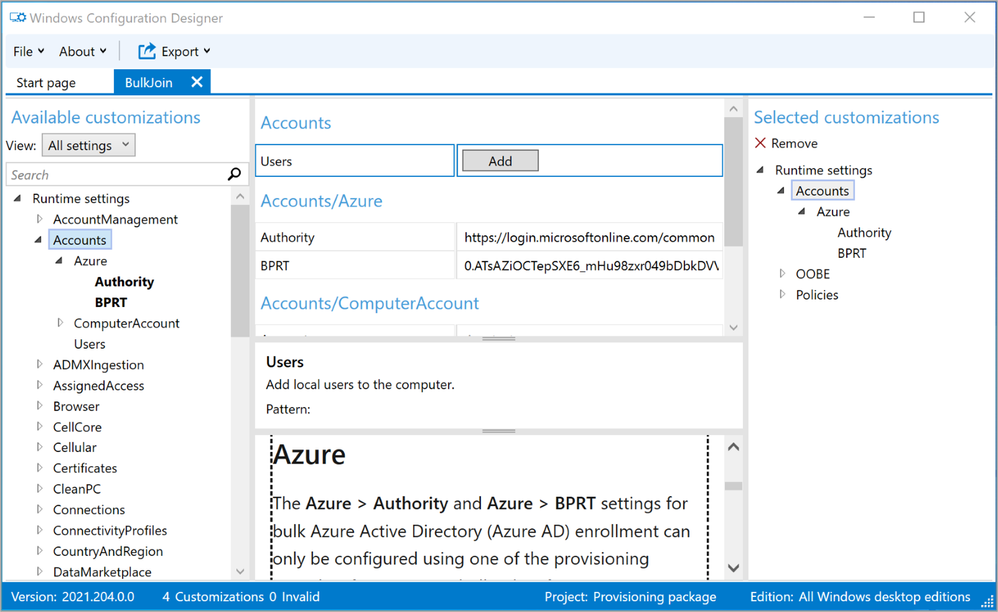The width and height of the screenshot is (998, 612).
Task: Click the Add button for Users
Action: [x=500, y=161]
